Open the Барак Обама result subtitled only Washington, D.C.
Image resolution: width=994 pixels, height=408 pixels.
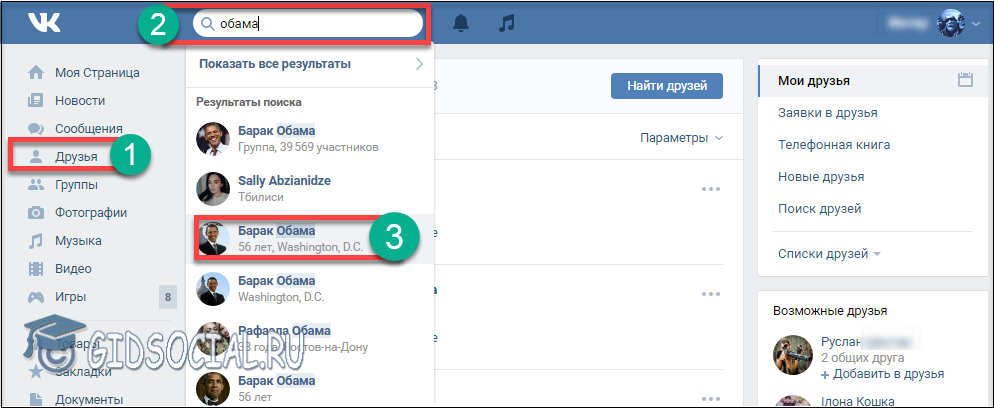[310, 288]
